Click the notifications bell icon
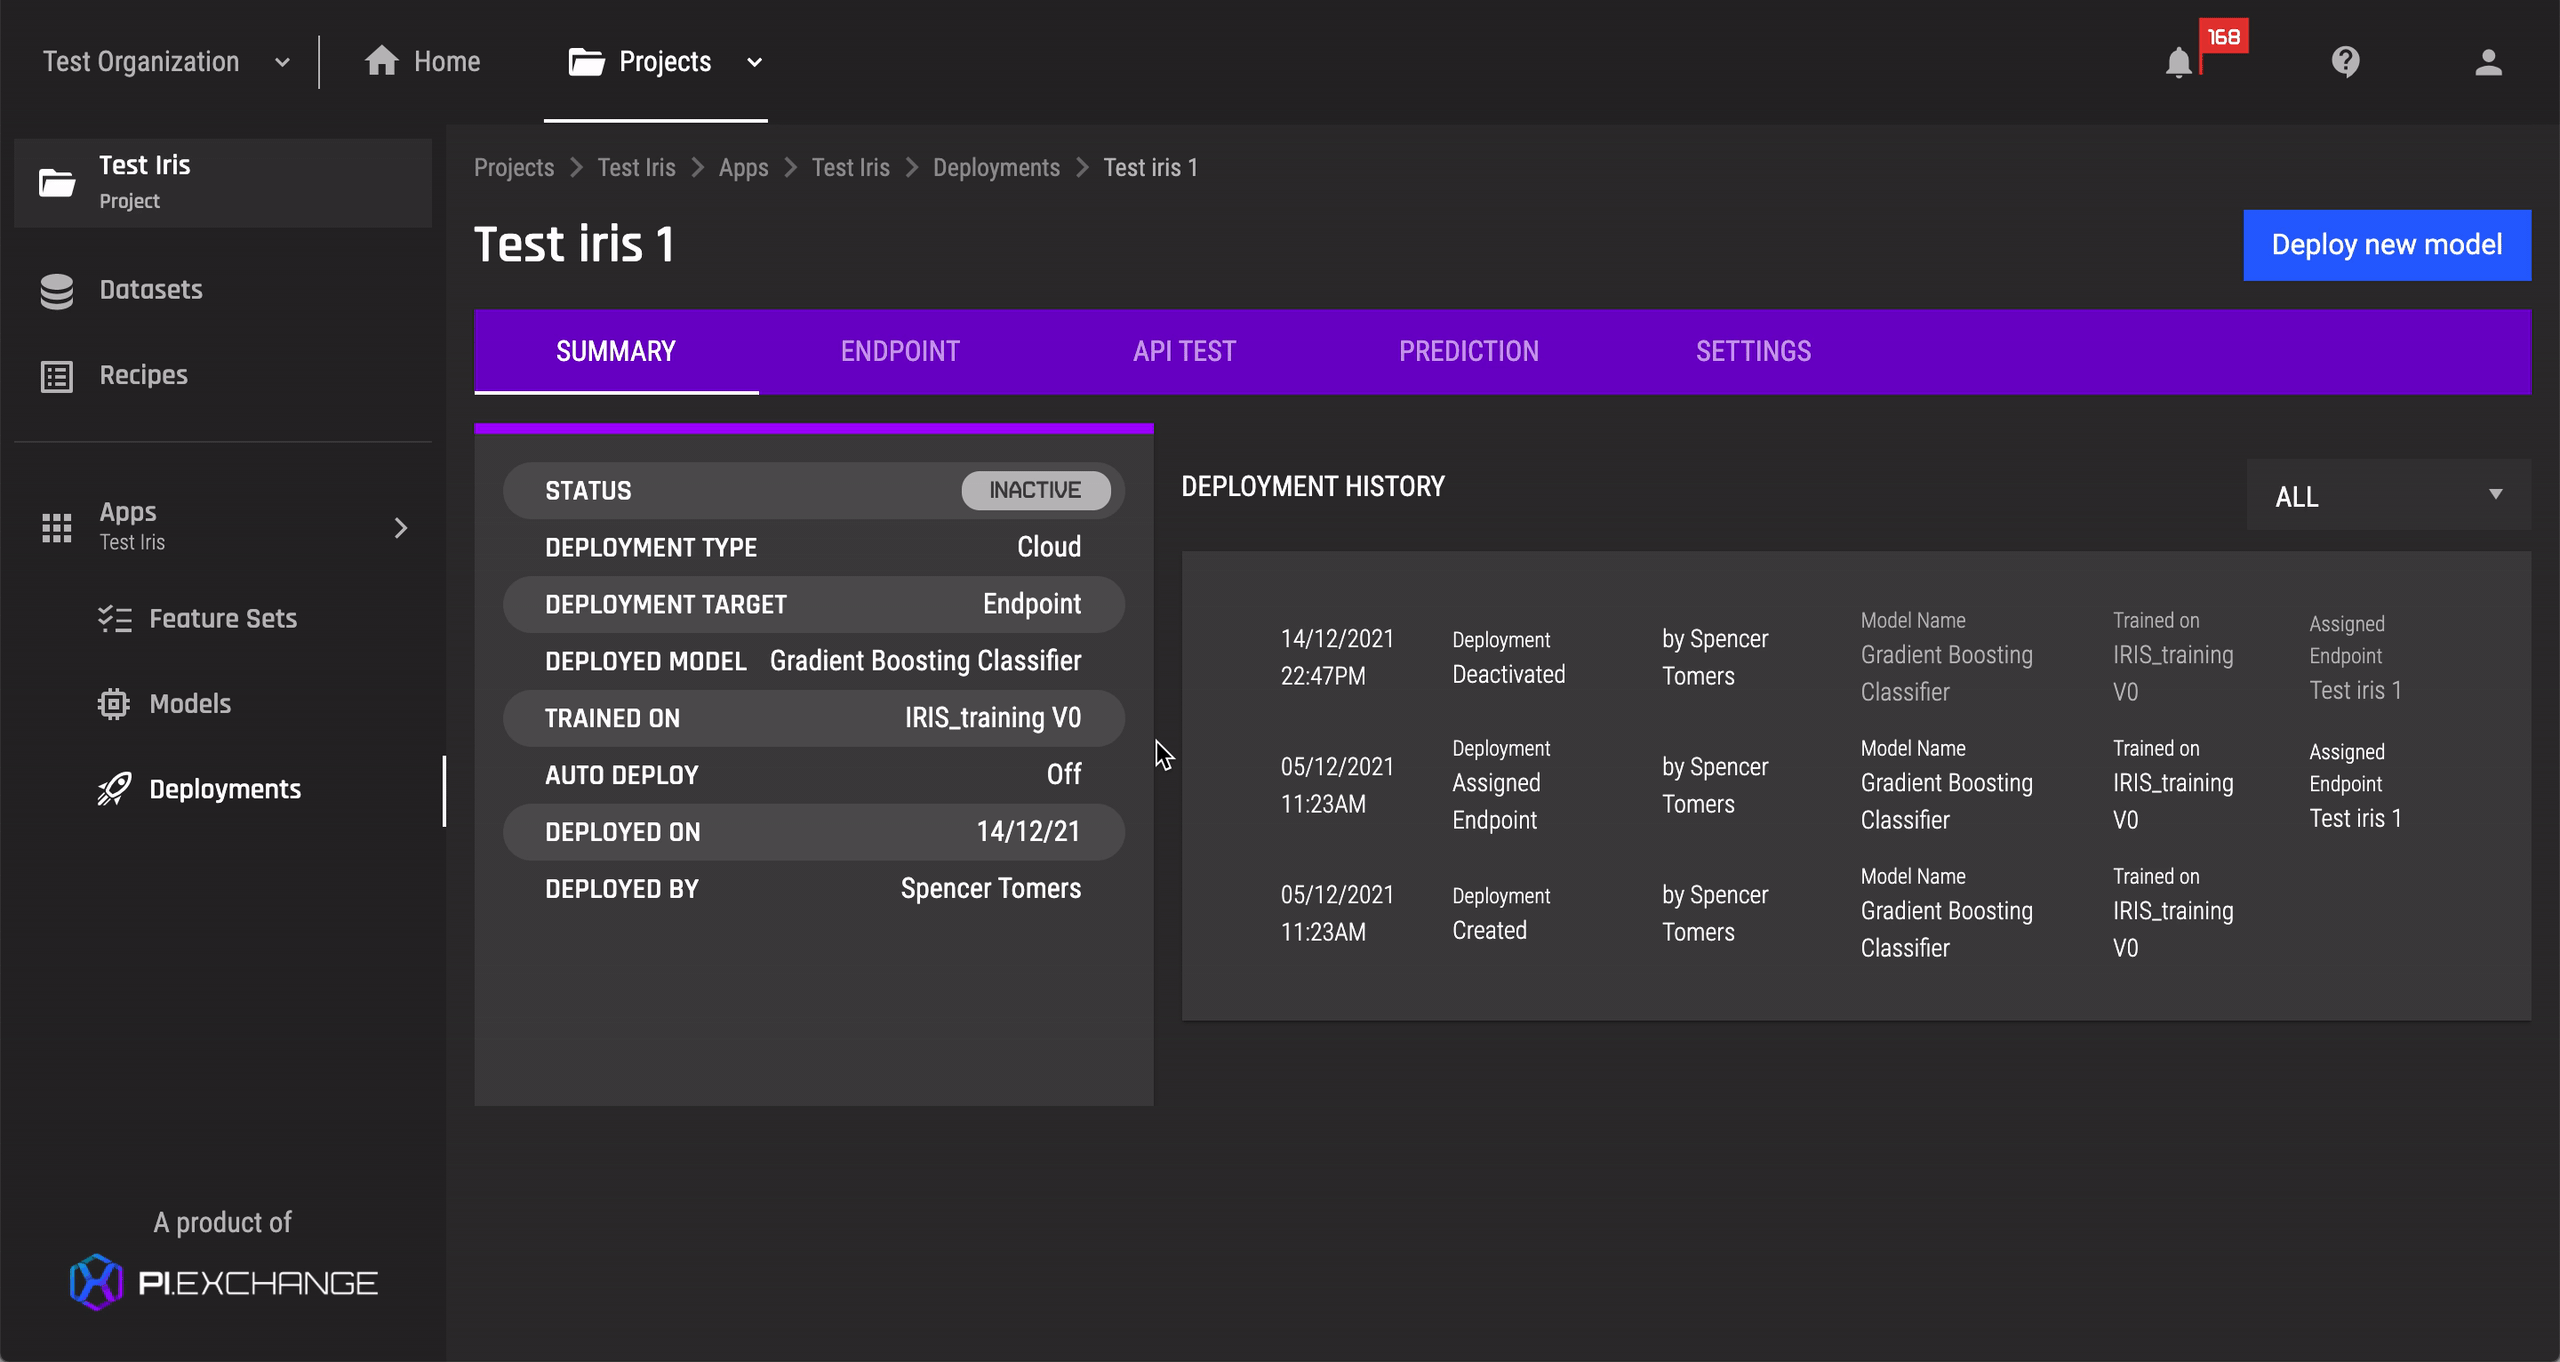 [x=2177, y=61]
